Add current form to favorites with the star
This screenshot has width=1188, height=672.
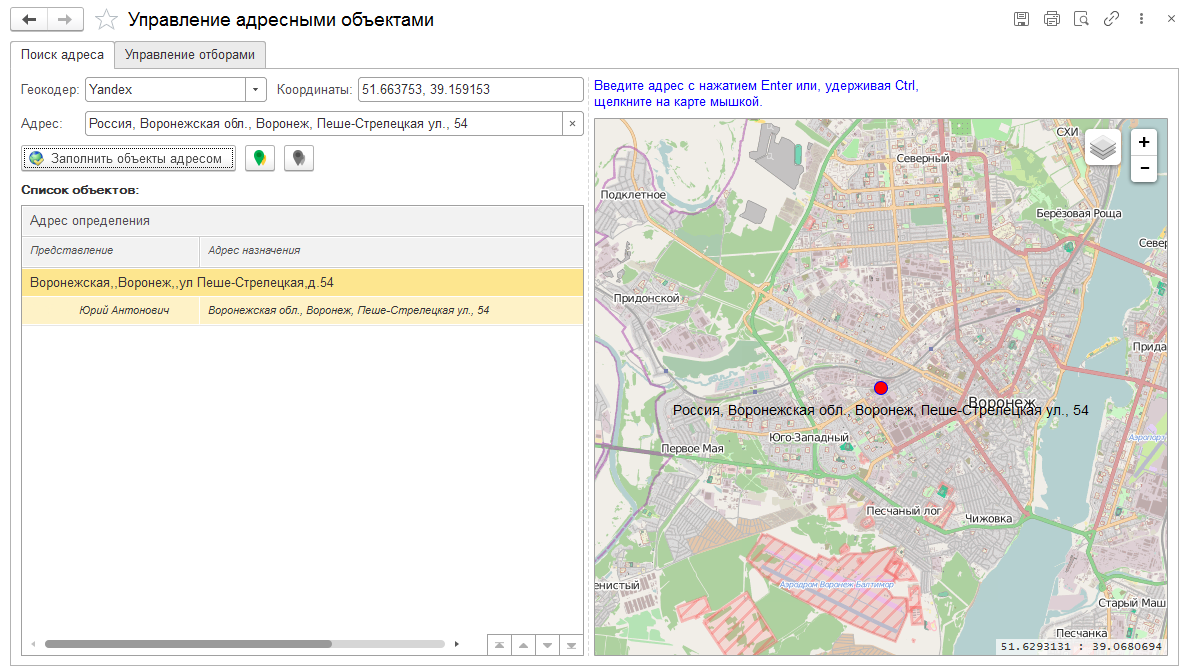tap(106, 20)
